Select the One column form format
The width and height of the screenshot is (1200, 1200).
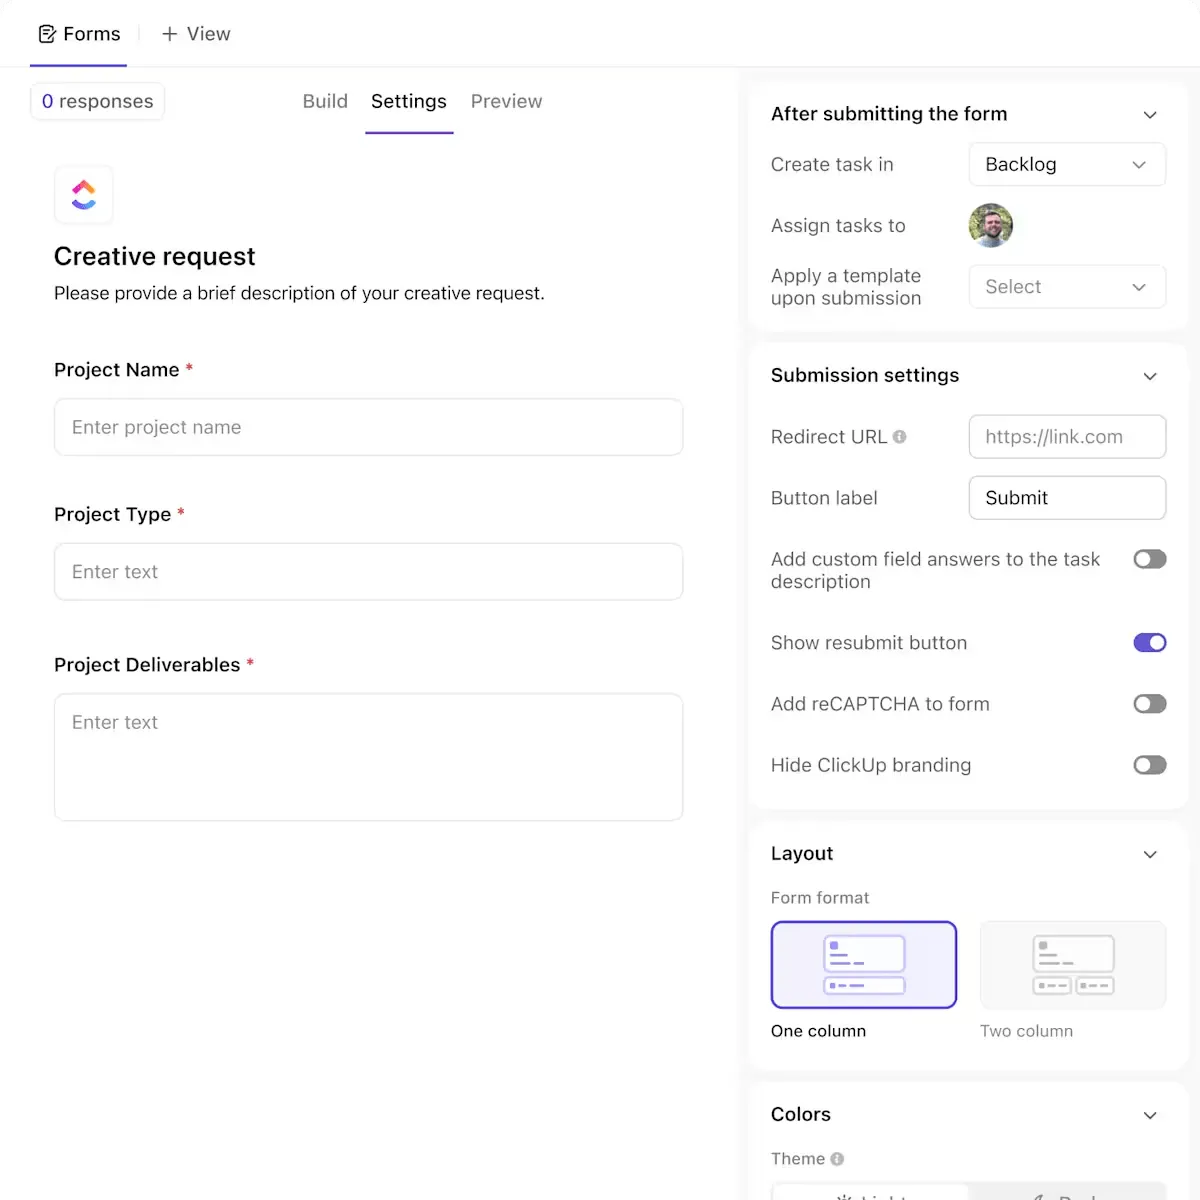click(x=864, y=965)
